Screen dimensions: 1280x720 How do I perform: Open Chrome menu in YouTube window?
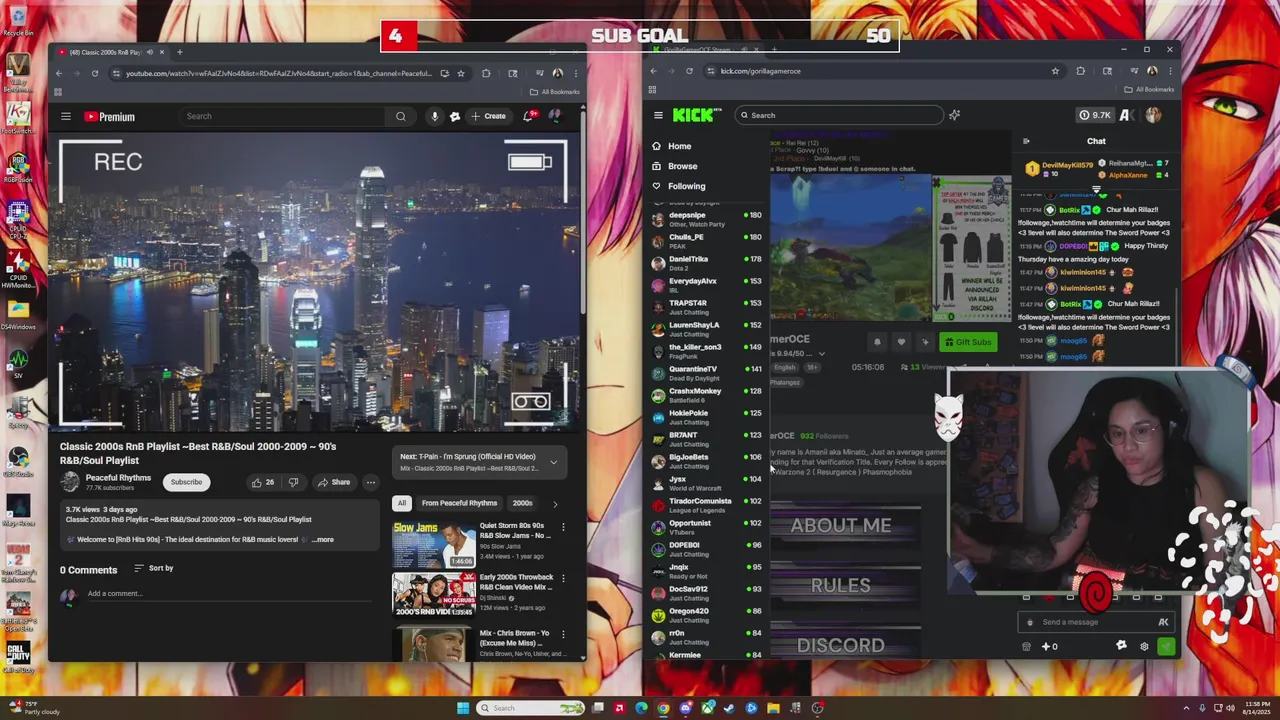point(574,73)
